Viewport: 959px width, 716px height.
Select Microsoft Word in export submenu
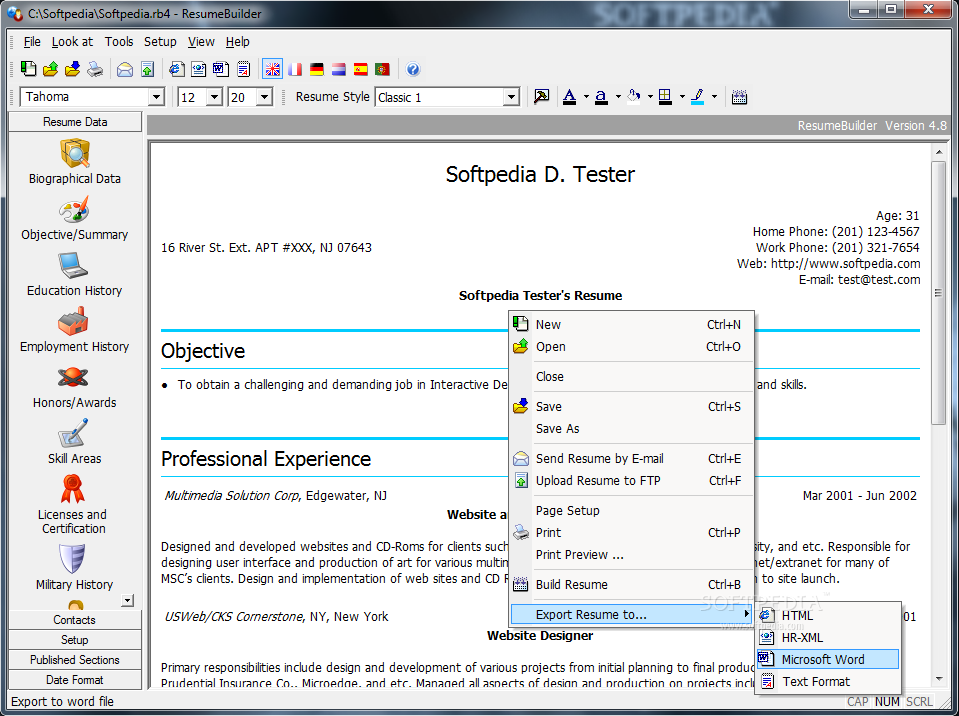coord(828,659)
